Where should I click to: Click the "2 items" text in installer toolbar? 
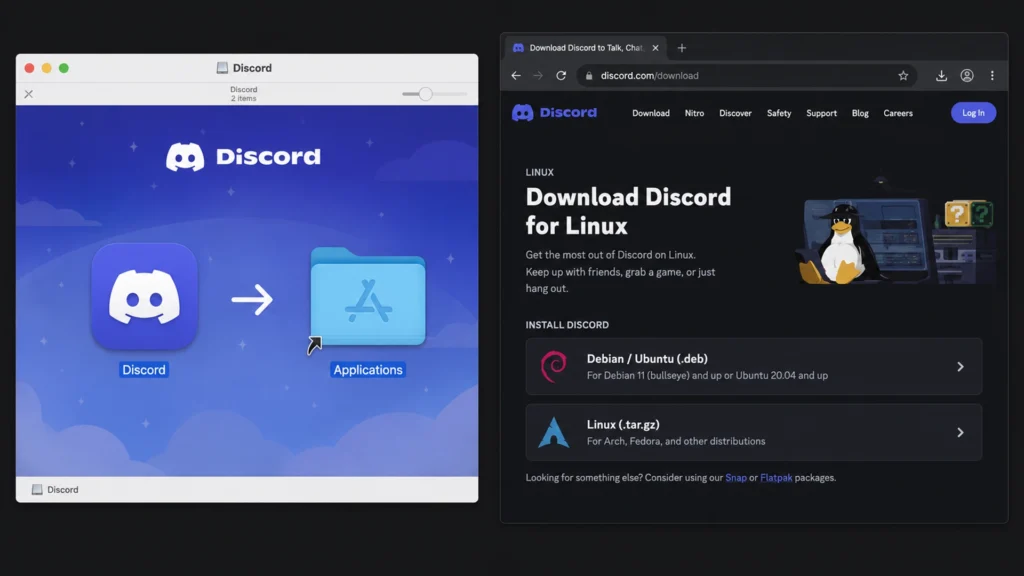click(x=244, y=99)
